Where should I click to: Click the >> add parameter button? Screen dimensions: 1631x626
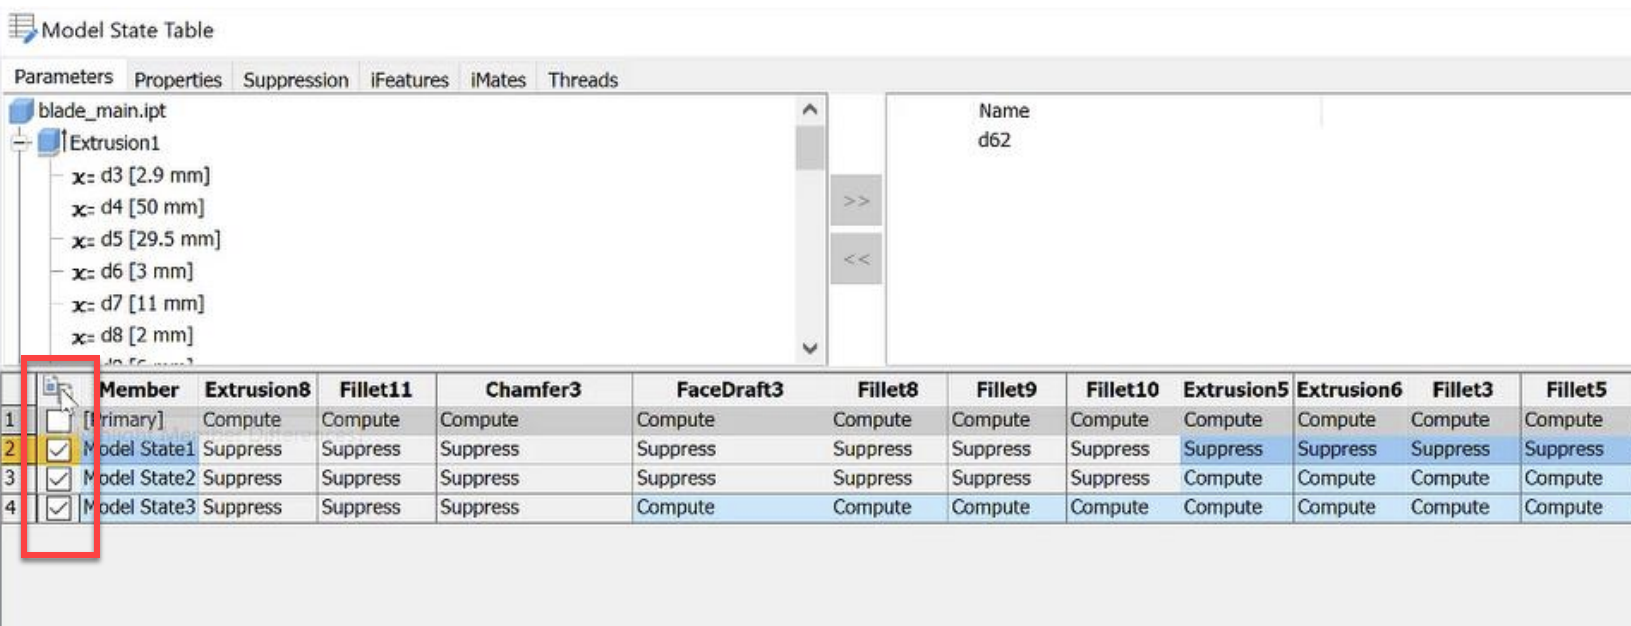tap(856, 201)
